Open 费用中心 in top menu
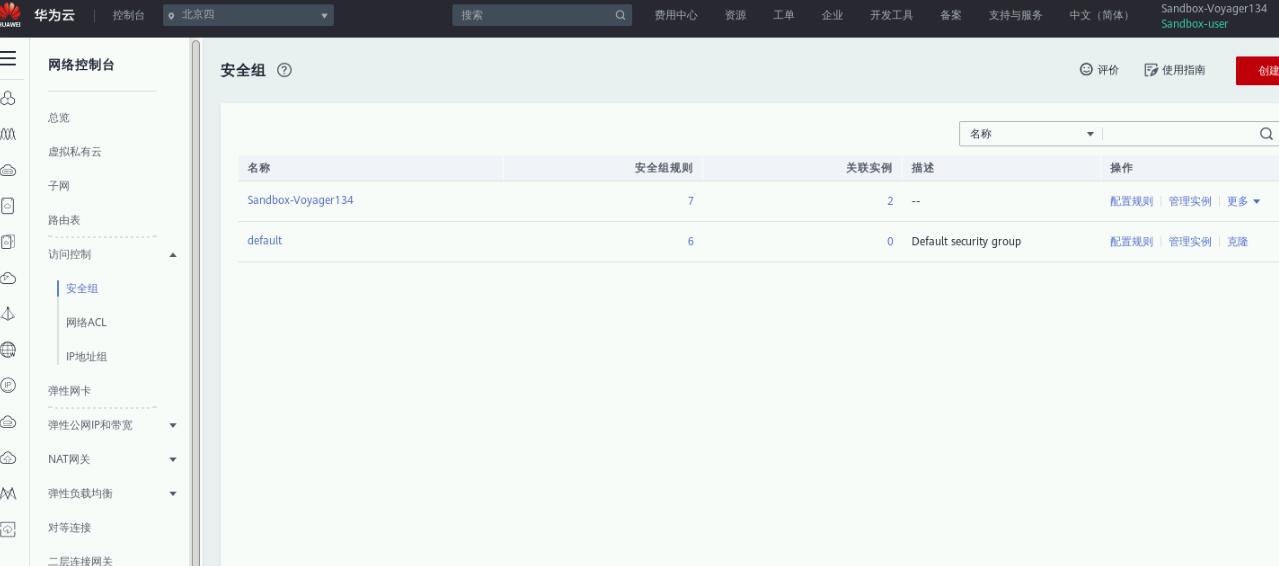 pyautogui.click(x=676, y=15)
